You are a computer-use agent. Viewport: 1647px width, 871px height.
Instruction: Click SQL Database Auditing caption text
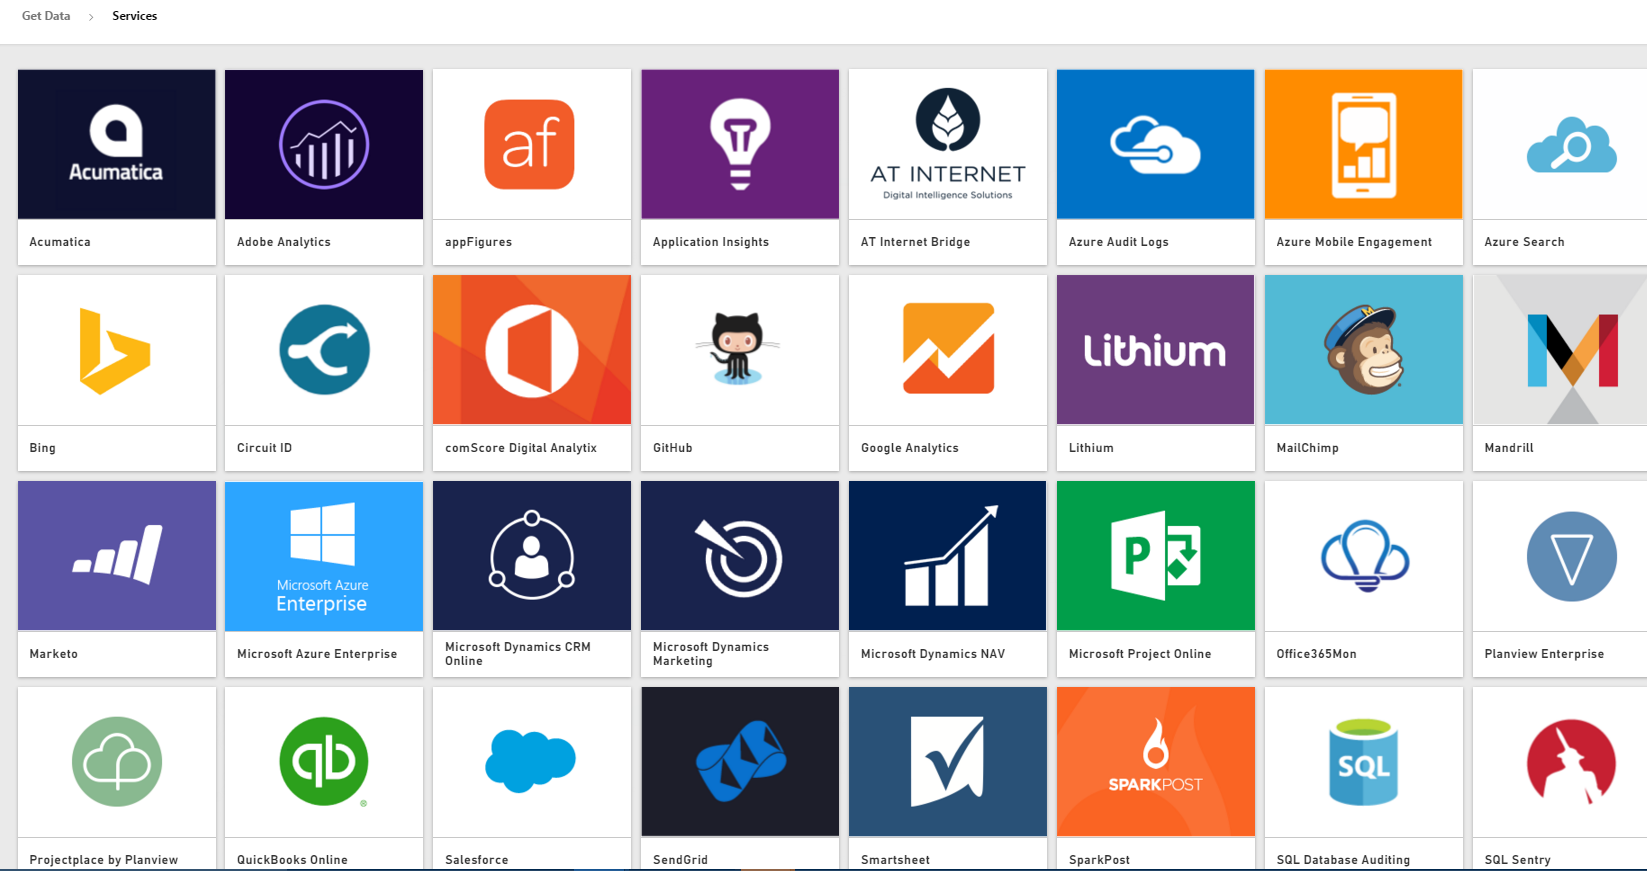point(1343,860)
